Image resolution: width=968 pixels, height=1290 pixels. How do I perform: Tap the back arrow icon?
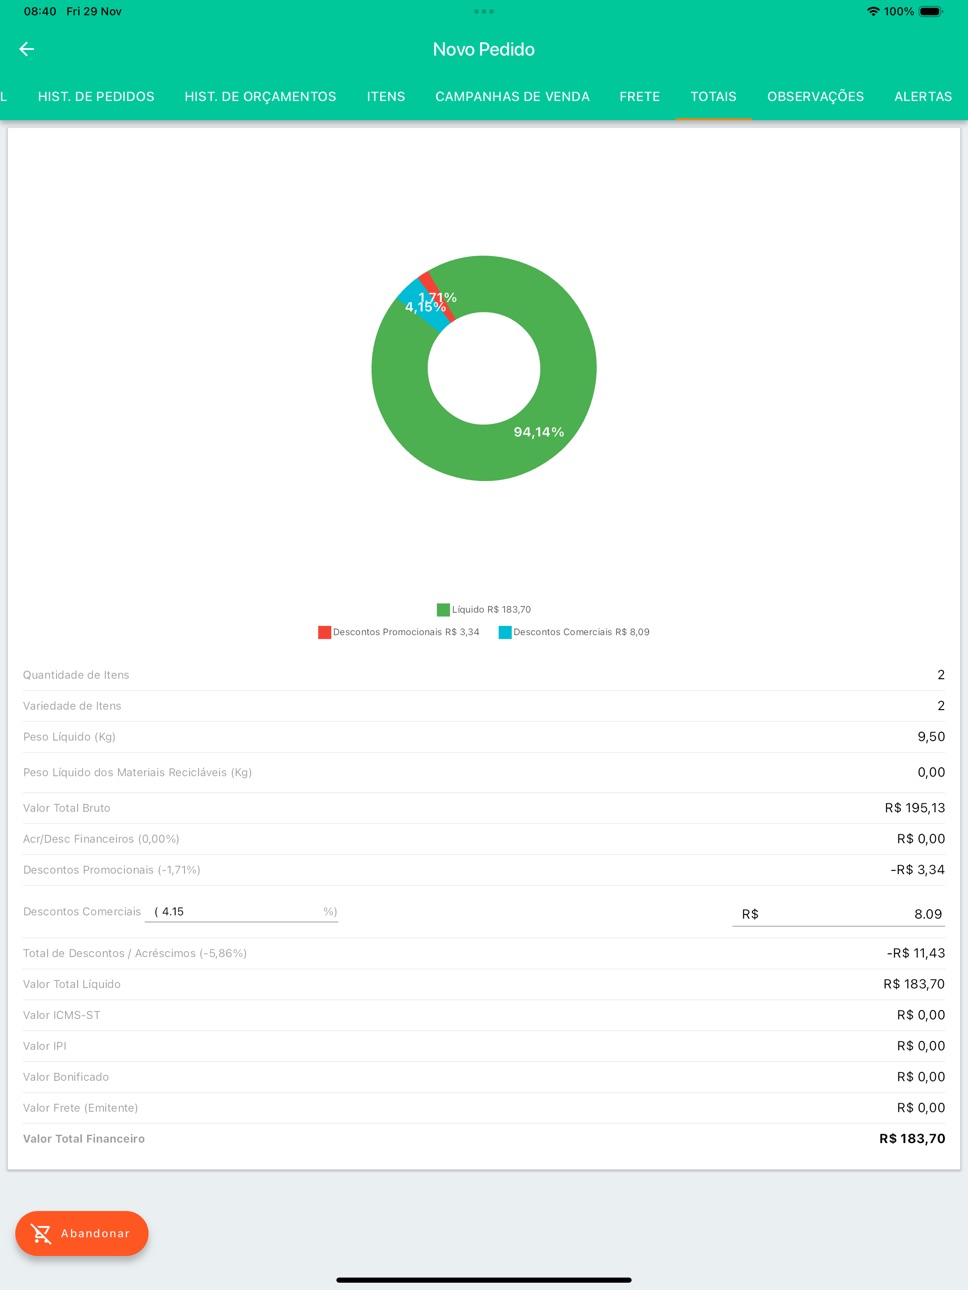(x=27, y=49)
